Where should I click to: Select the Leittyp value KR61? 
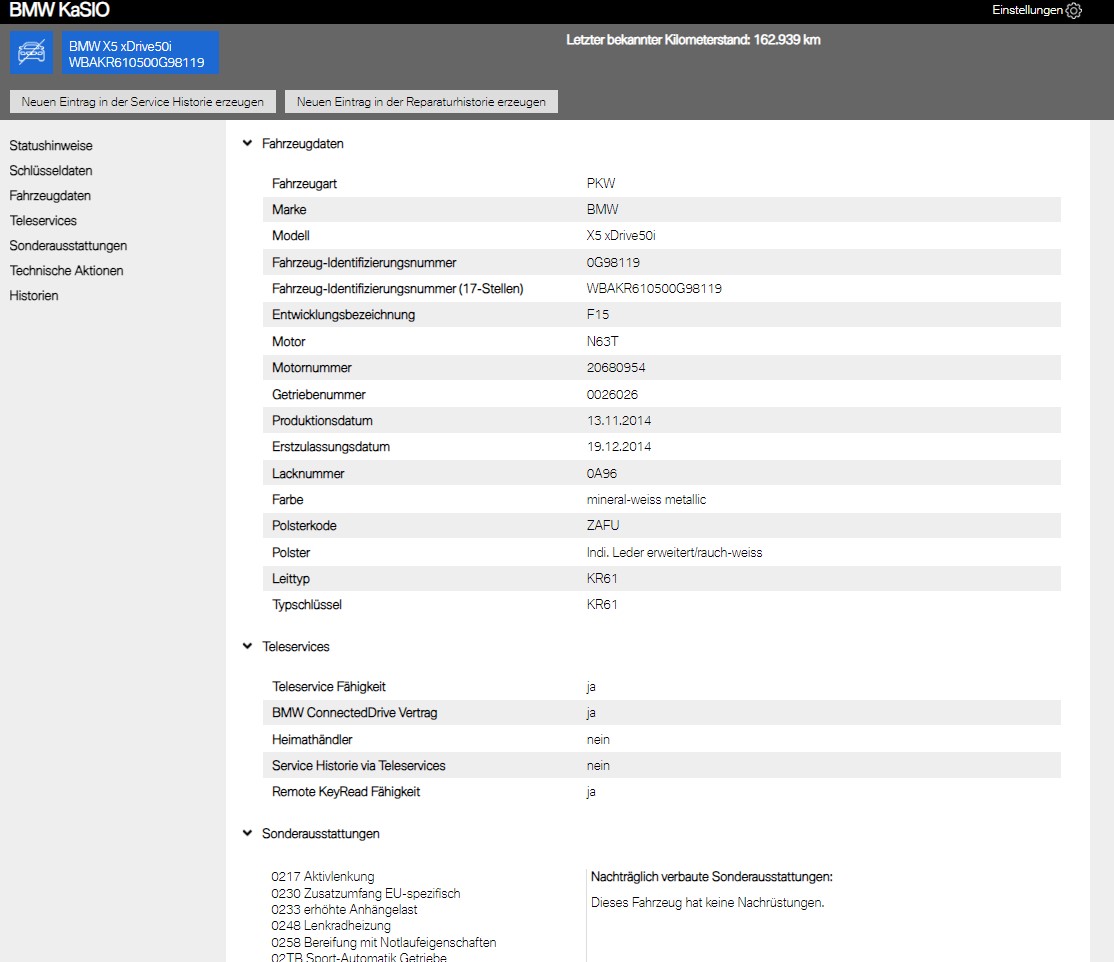coord(602,578)
